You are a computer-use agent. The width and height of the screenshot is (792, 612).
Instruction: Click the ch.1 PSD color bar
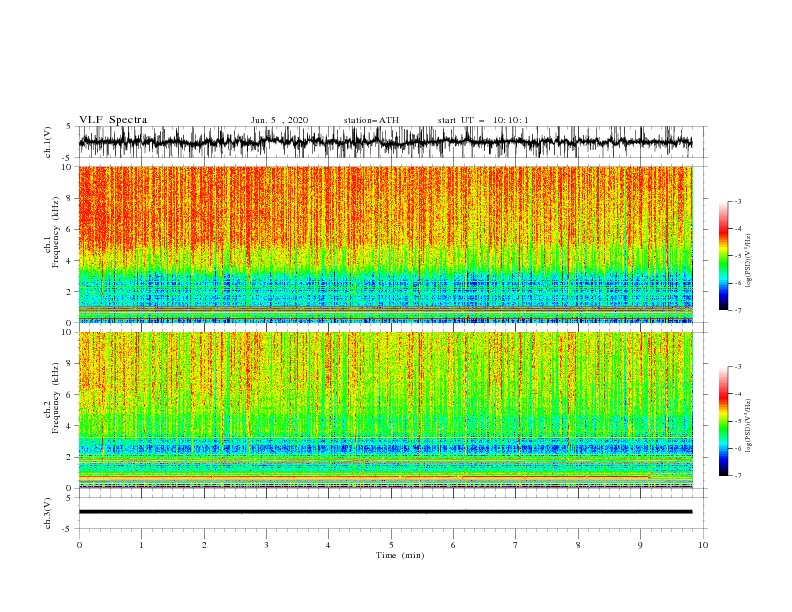[723, 256]
